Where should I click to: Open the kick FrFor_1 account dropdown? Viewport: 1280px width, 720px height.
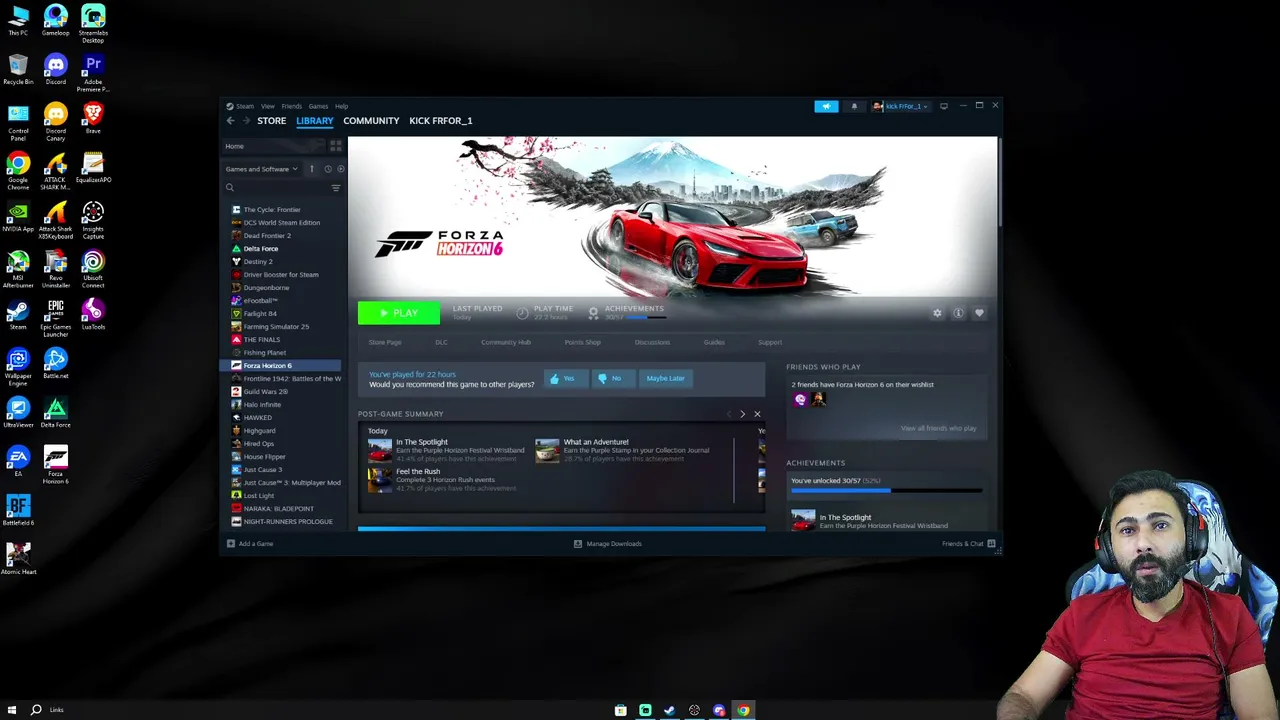901,106
